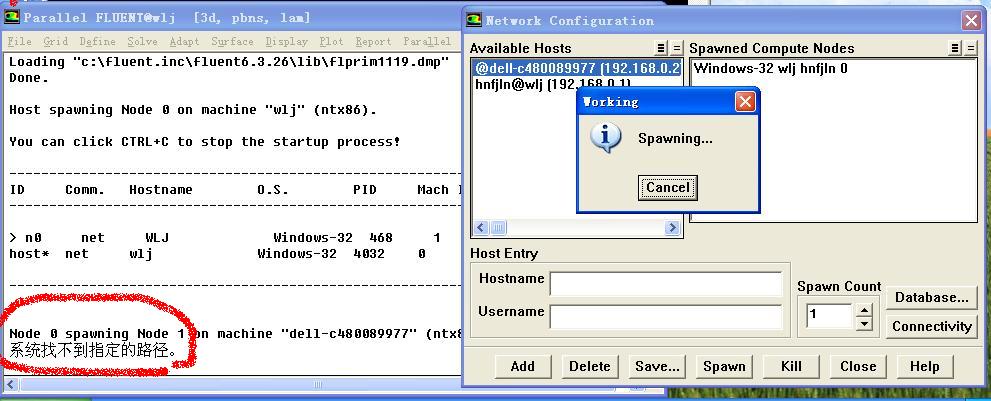This screenshot has height=401, width=991.
Task: Click select-all icon above Available Hosts list
Action: tap(661, 48)
